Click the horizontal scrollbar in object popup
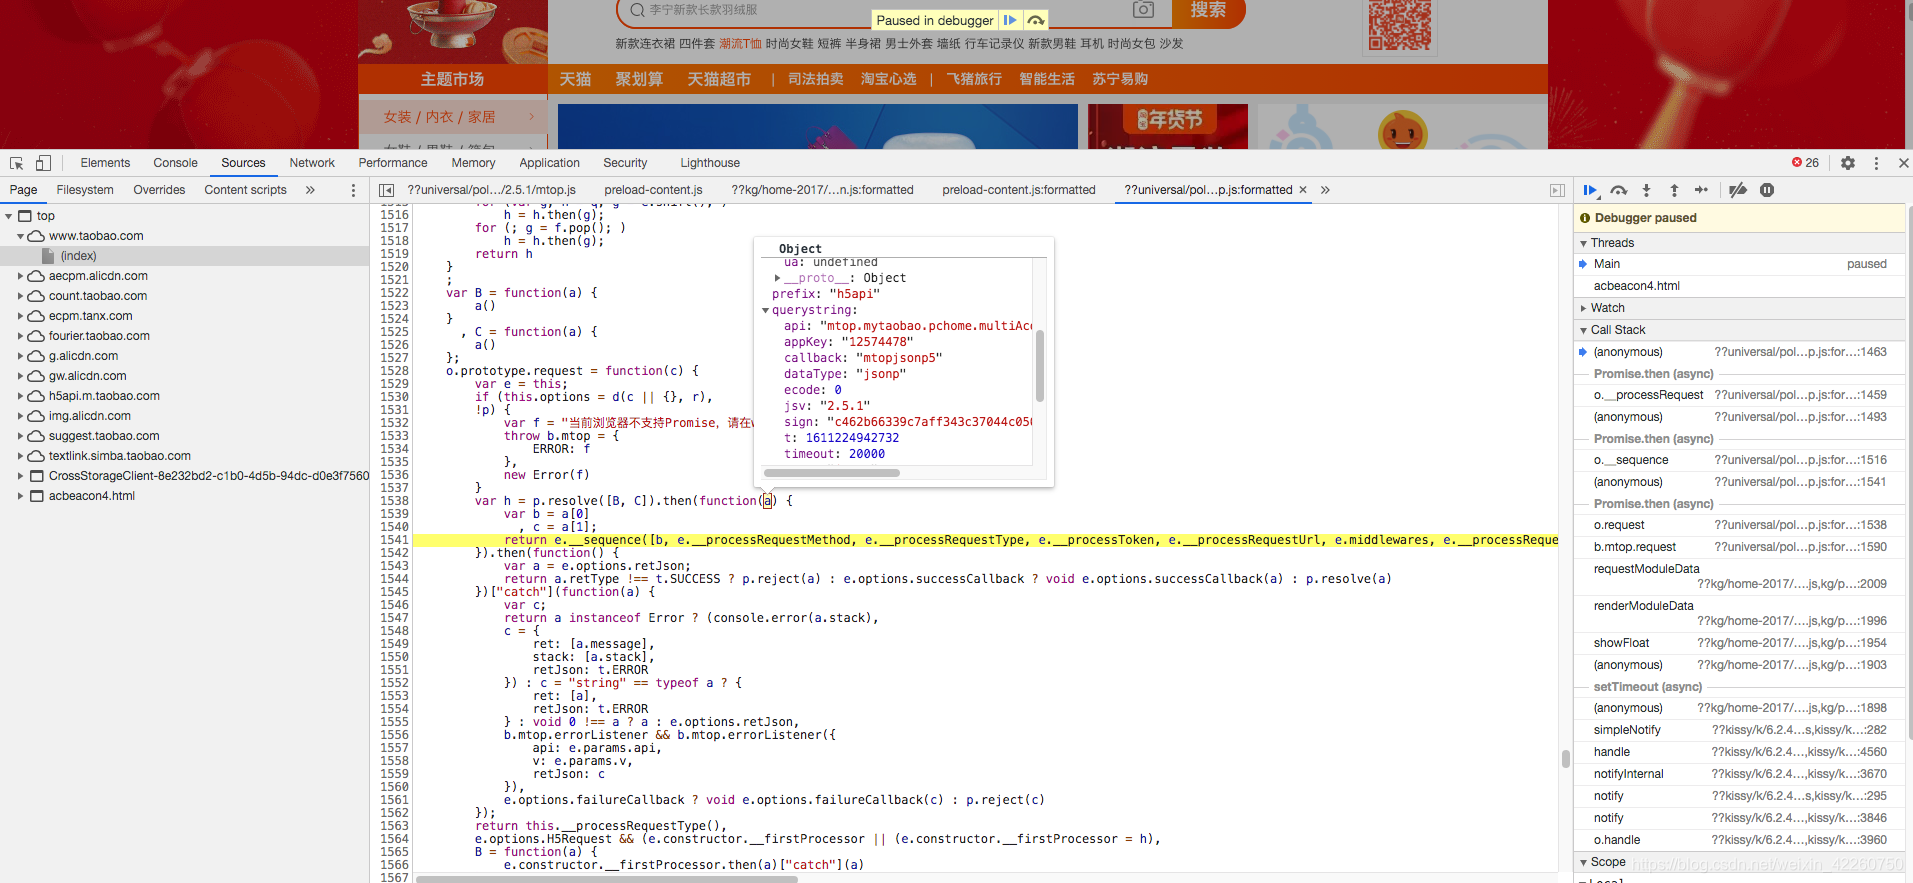The image size is (1913, 883). [832, 473]
